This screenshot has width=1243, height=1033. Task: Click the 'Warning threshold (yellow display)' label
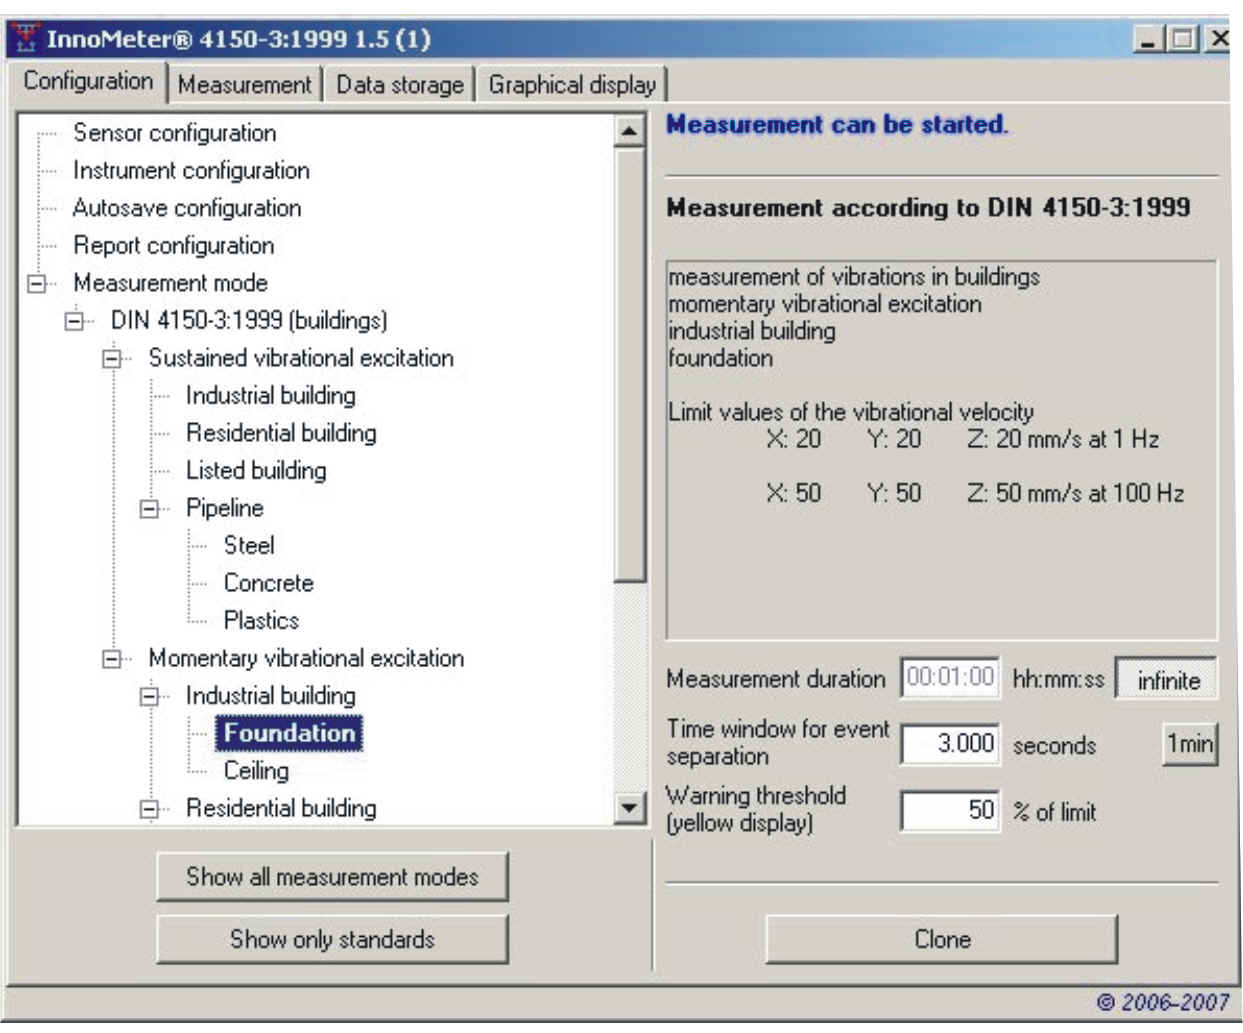pos(756,809)
